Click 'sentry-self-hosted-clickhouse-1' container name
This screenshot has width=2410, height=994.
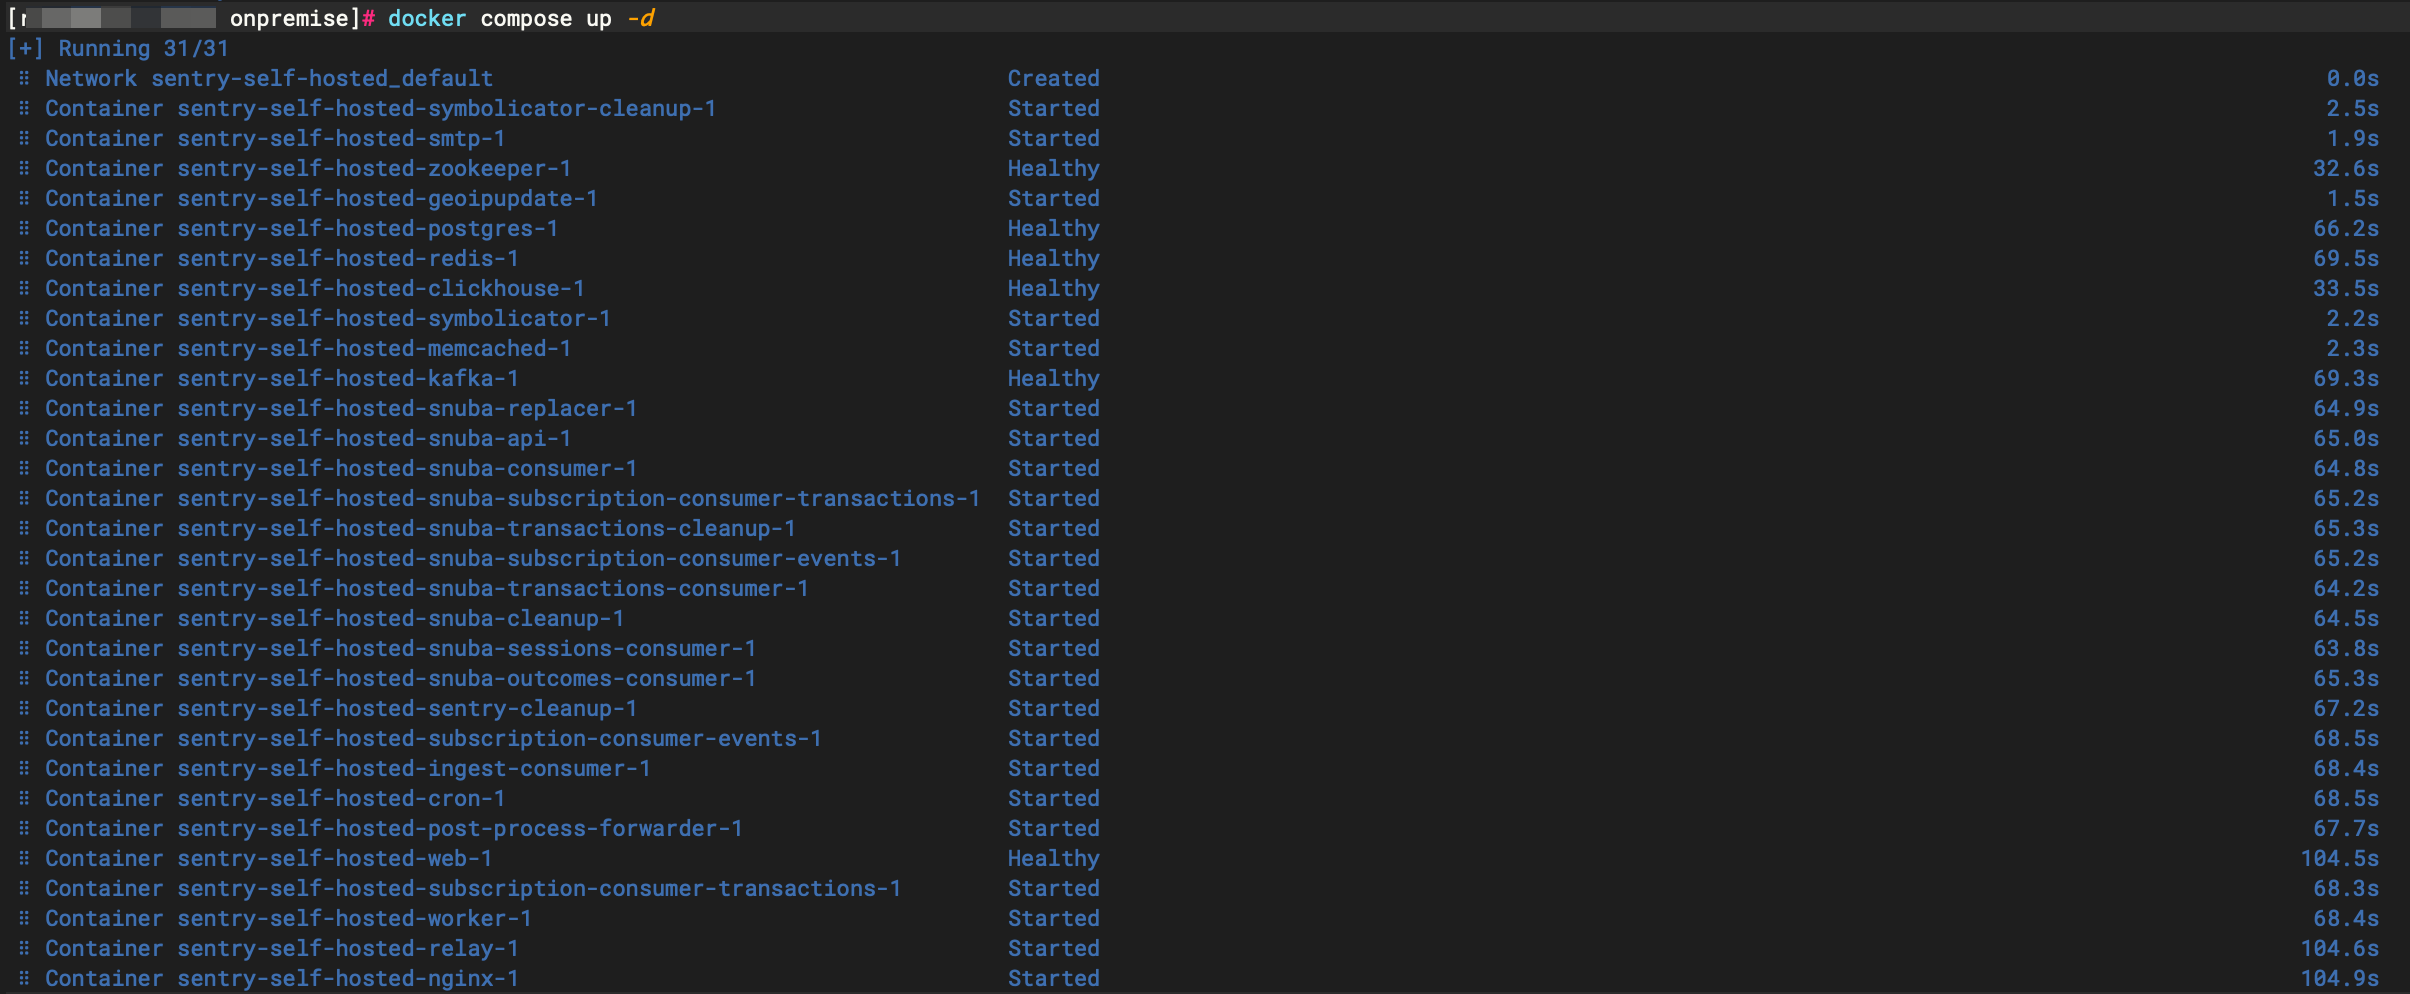click(x=381, y=288)
